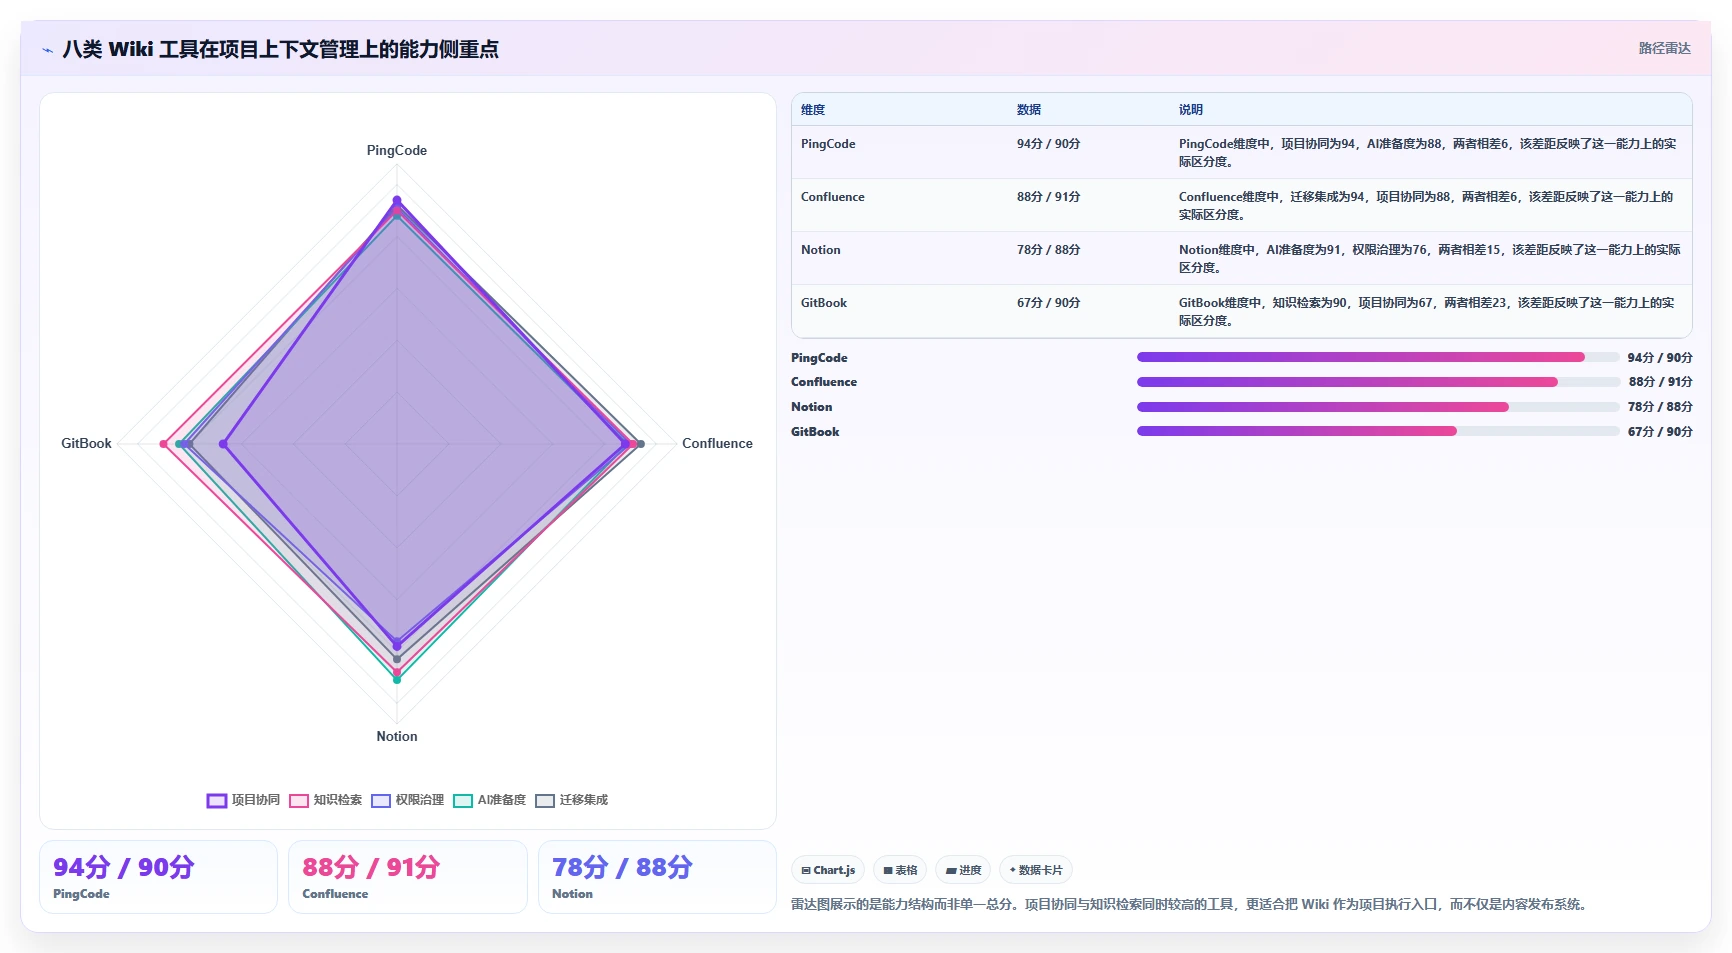Toggle the 知识检索 legend swatch
1732x953 pixels.
299,800
